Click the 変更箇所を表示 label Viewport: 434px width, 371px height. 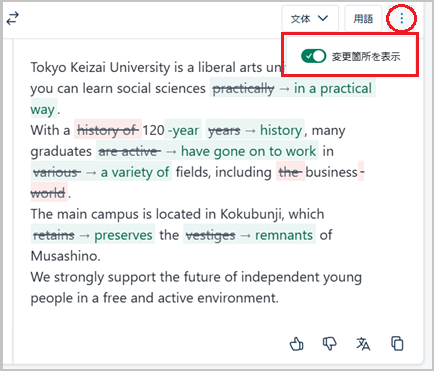[366, 56]
